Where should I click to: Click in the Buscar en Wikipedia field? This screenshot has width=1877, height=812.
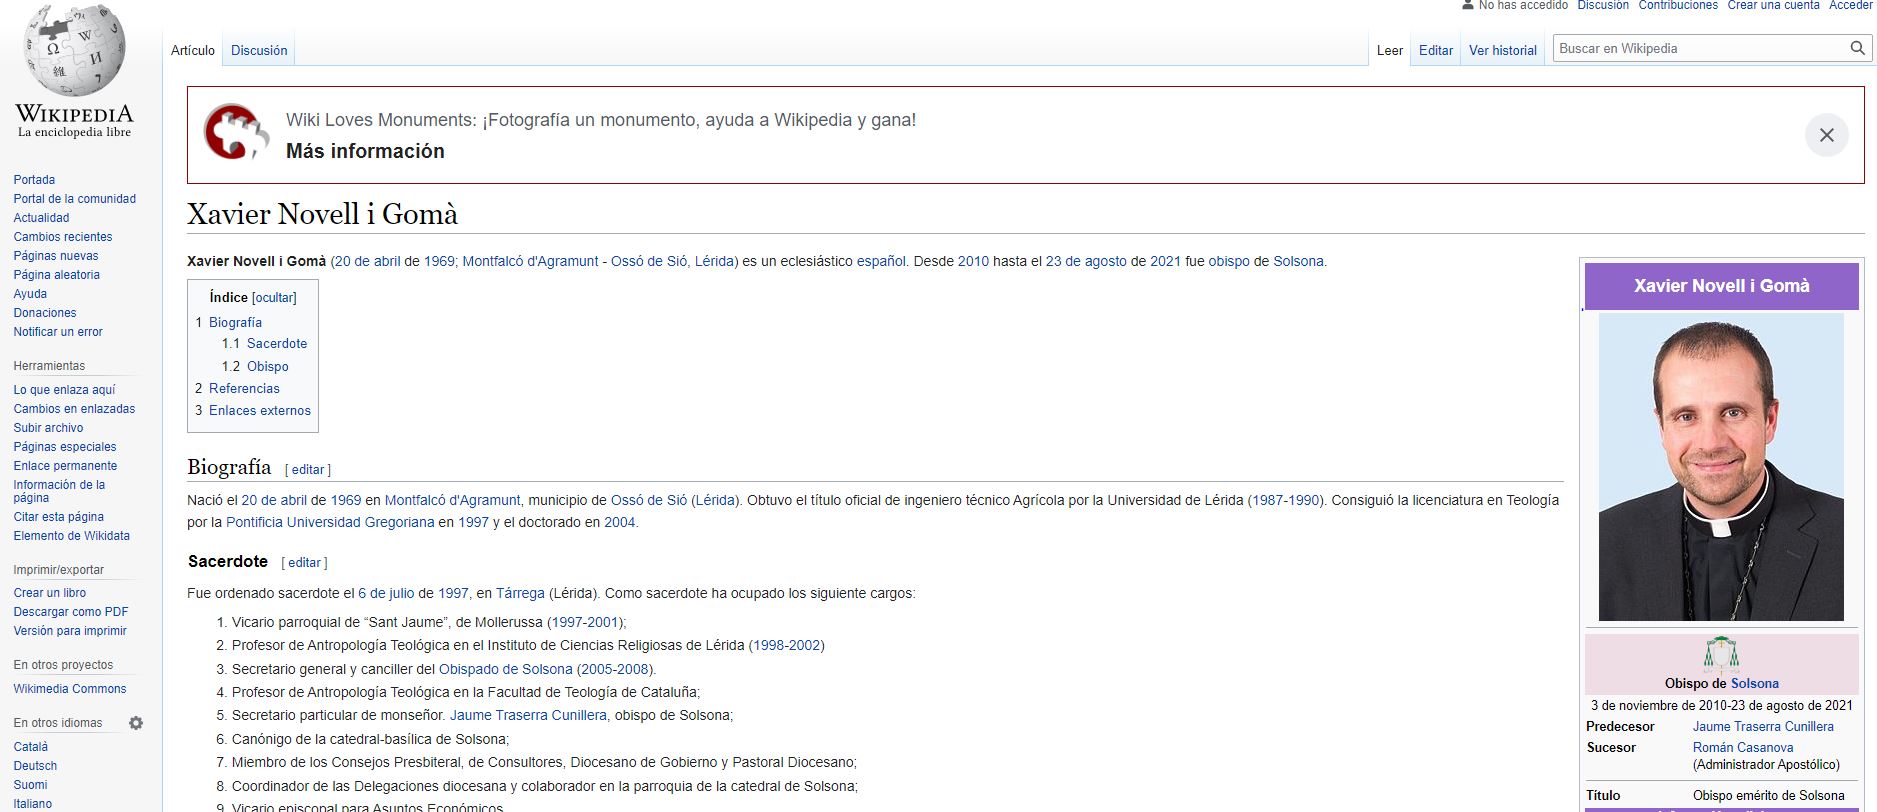1700,48
